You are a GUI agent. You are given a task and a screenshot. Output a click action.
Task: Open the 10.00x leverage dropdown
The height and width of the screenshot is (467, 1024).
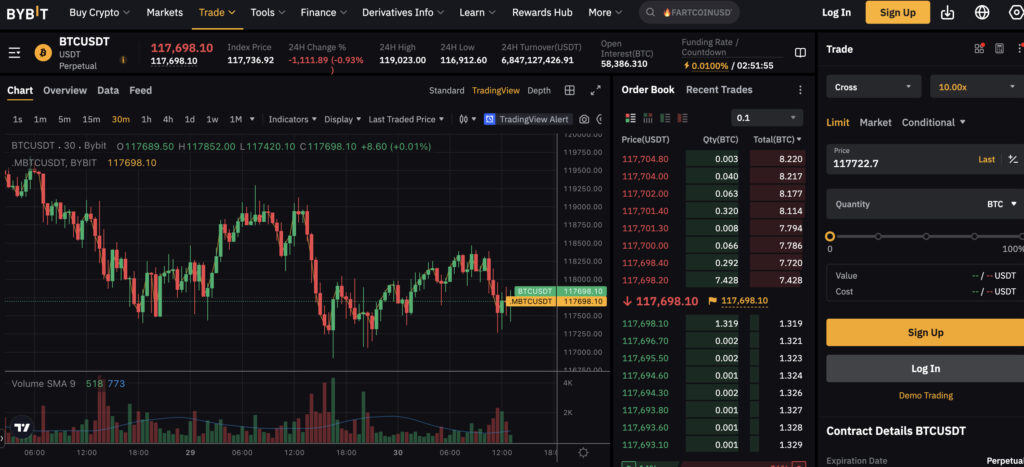(977, 87)
